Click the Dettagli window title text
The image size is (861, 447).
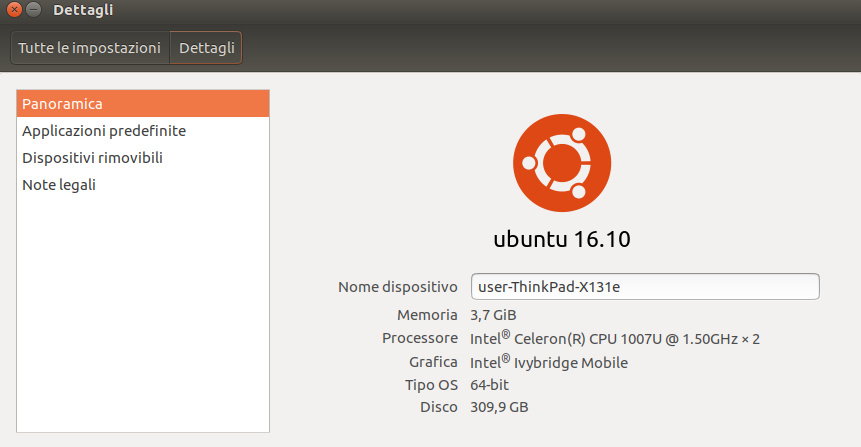[83, 10]
